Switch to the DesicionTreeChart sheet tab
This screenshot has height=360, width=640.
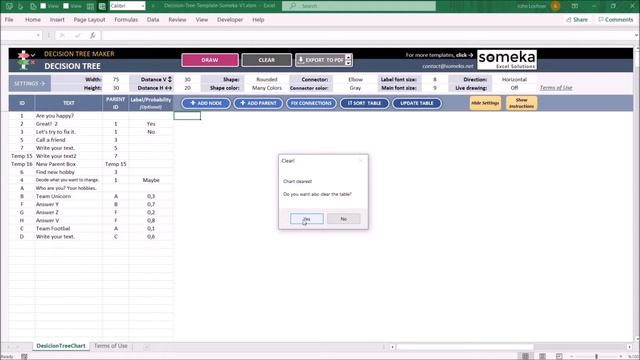pos(61,346)
